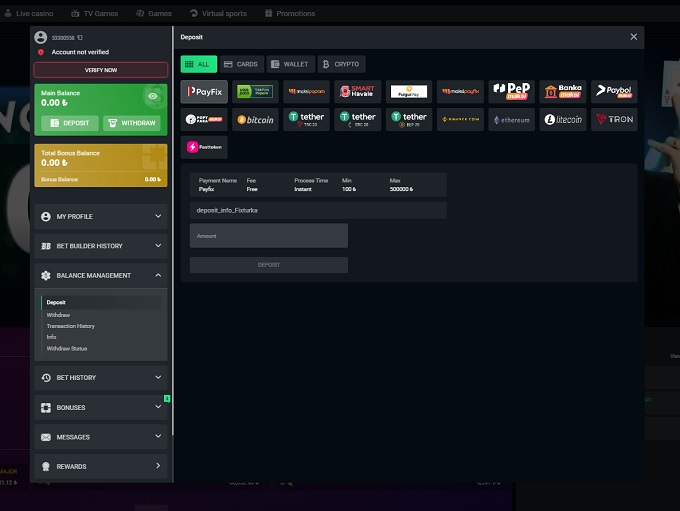
Task: Pick the TRON payment method
Action: click(x=614, y=120)
